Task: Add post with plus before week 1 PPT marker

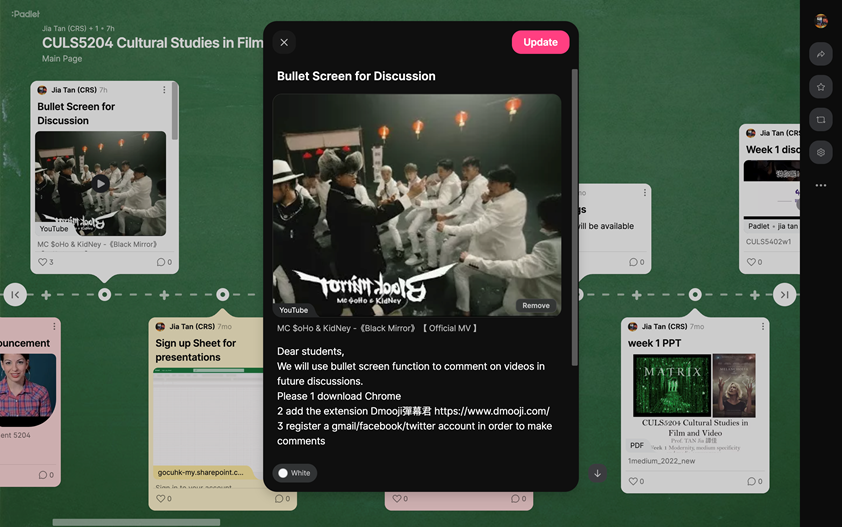Action: tap(636, 295)
